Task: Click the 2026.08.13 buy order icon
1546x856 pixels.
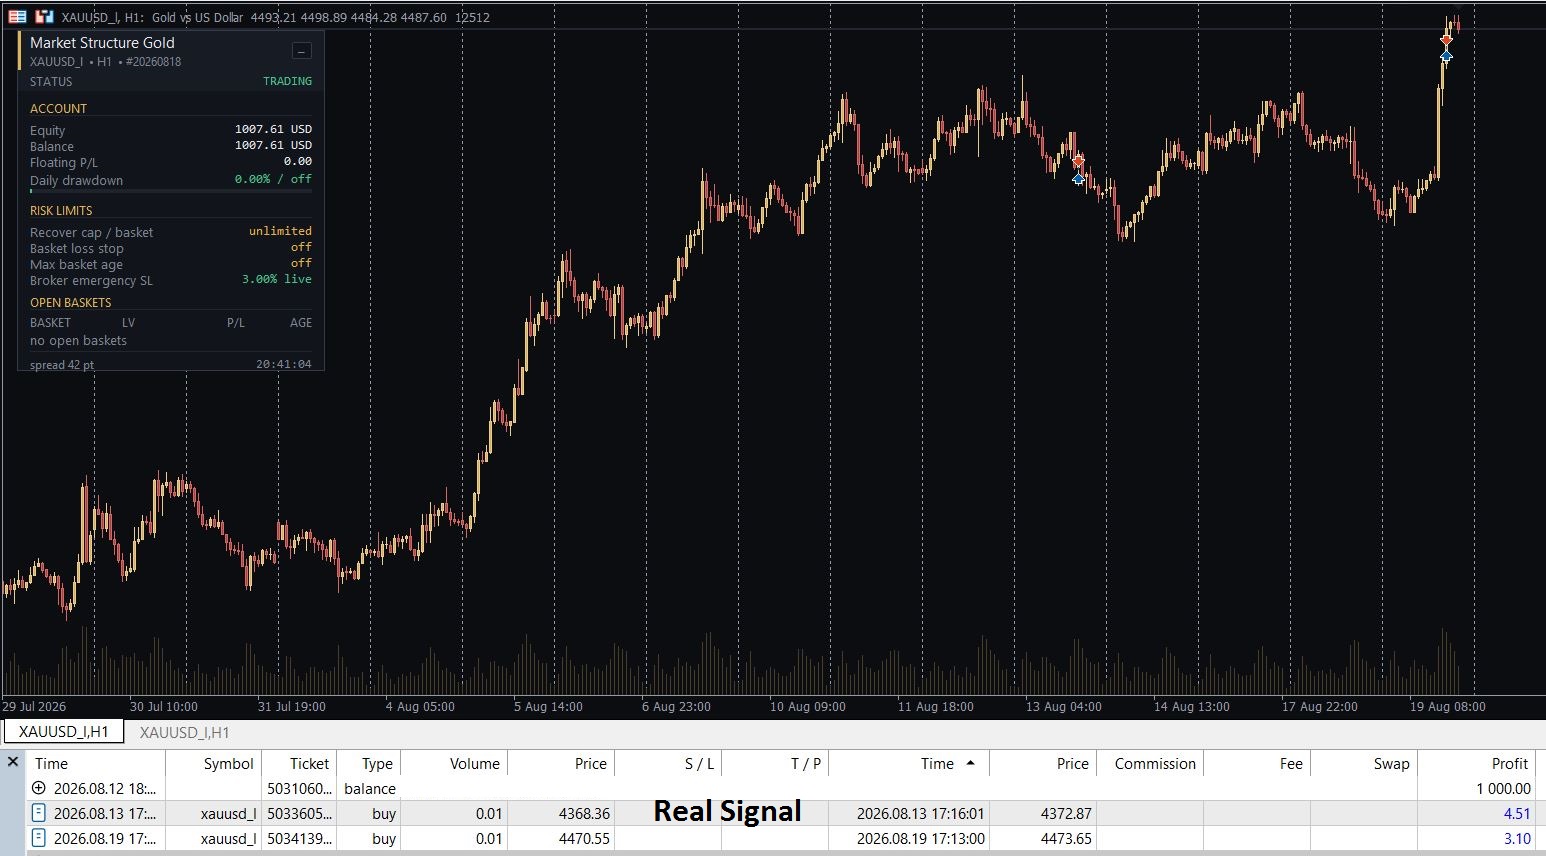Action: pyautogui.click(x=39, y=813)
